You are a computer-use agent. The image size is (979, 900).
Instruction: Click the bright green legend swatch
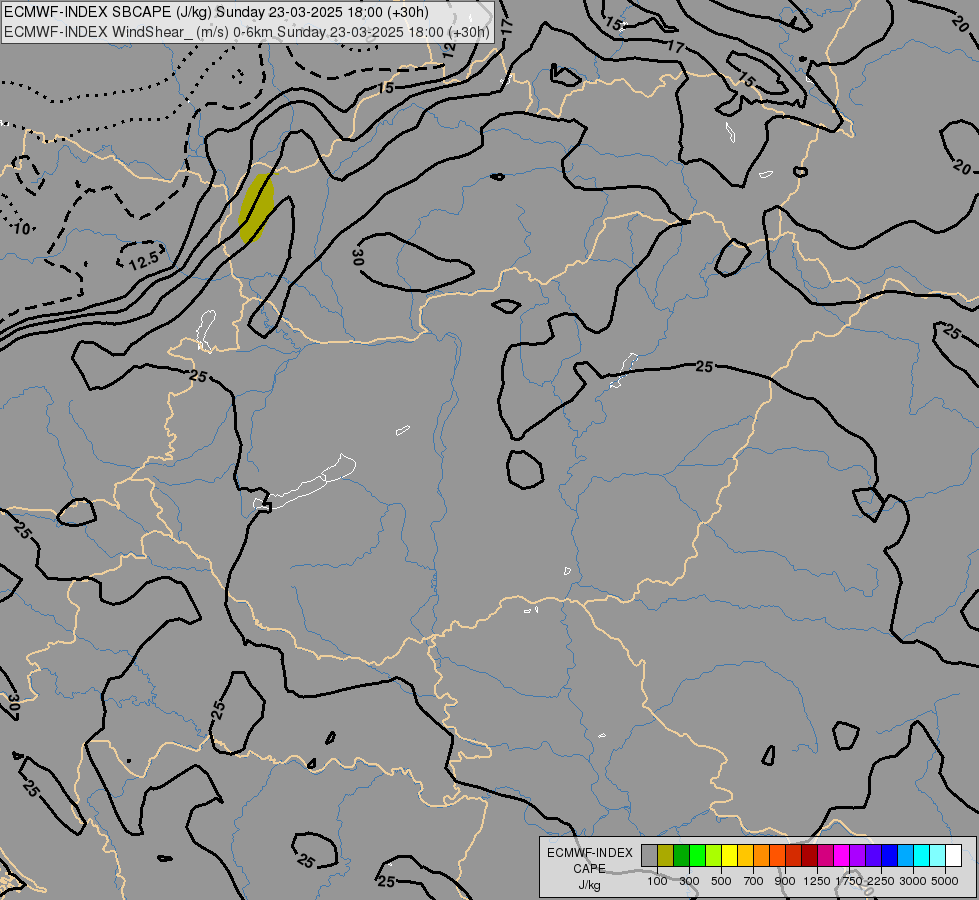[x=697, y=856]
